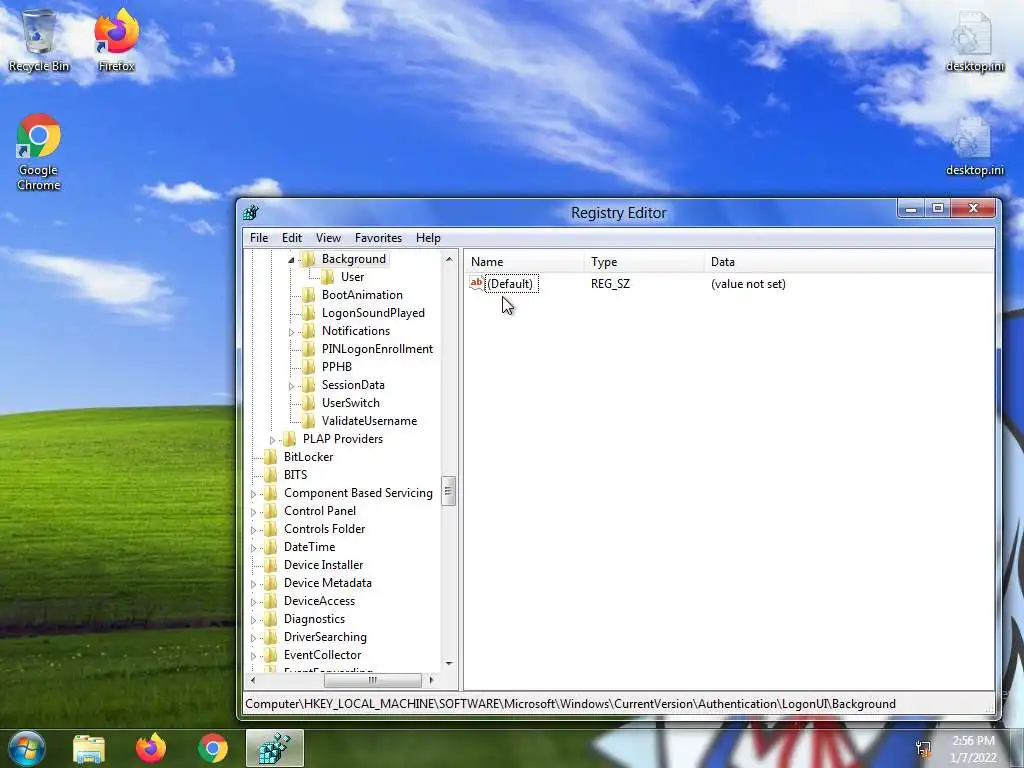1024x768 pixels.
Task: Click the BitLocker folder icon
Action: pos(270,457)
